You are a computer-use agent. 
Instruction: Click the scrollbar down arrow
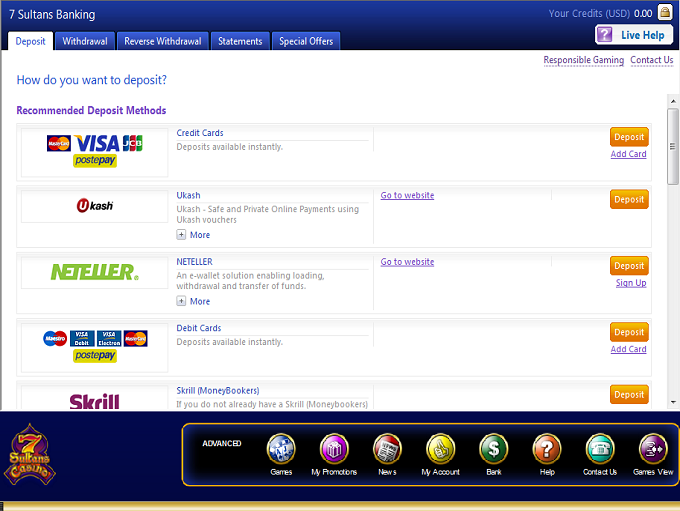pos(673,402)
